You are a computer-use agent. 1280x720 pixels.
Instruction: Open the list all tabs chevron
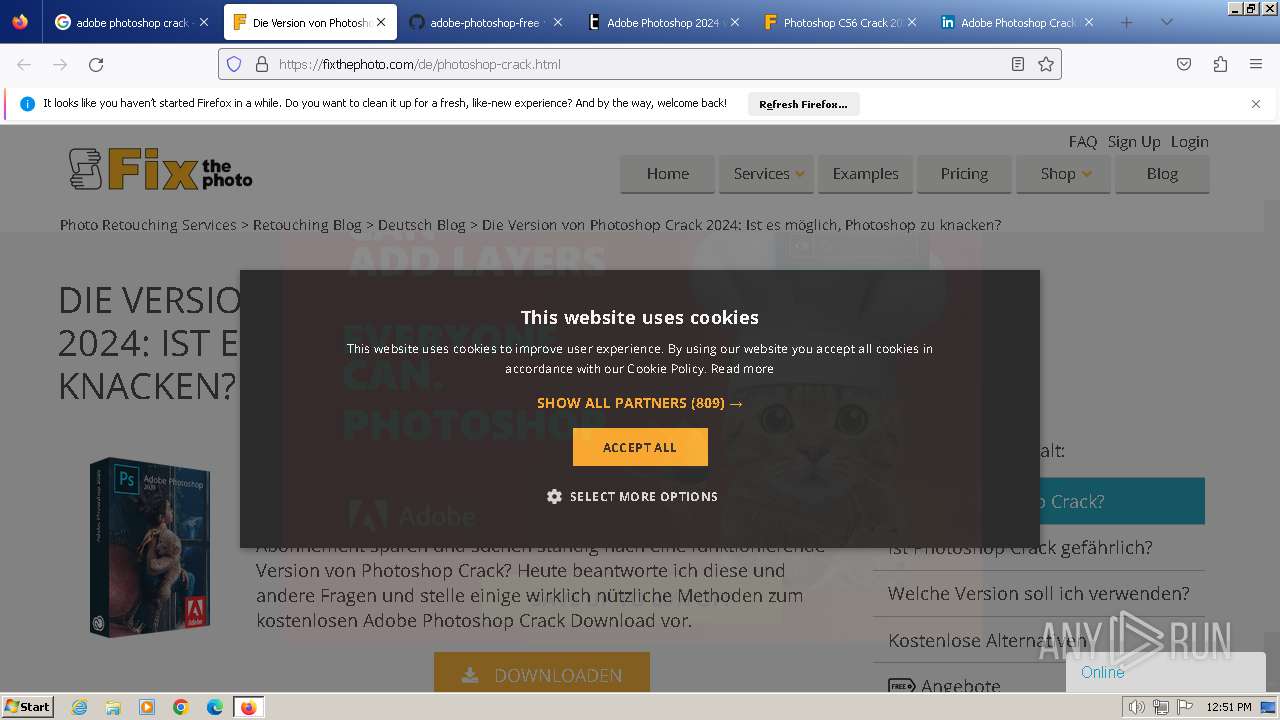point(1167,22)
